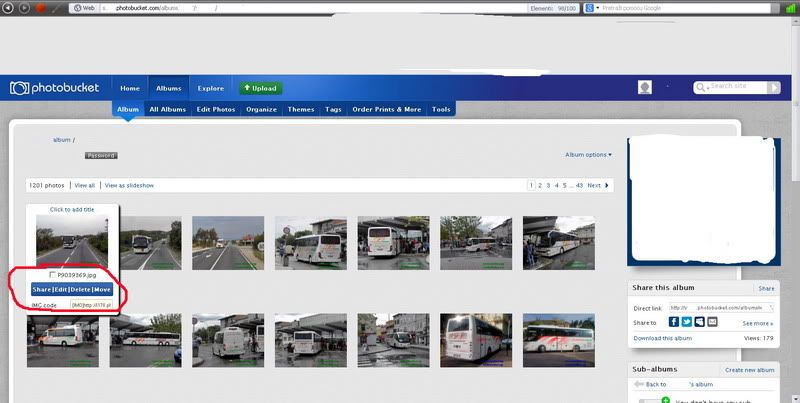Click the user avatar icon in header

(x=644, y=87)
